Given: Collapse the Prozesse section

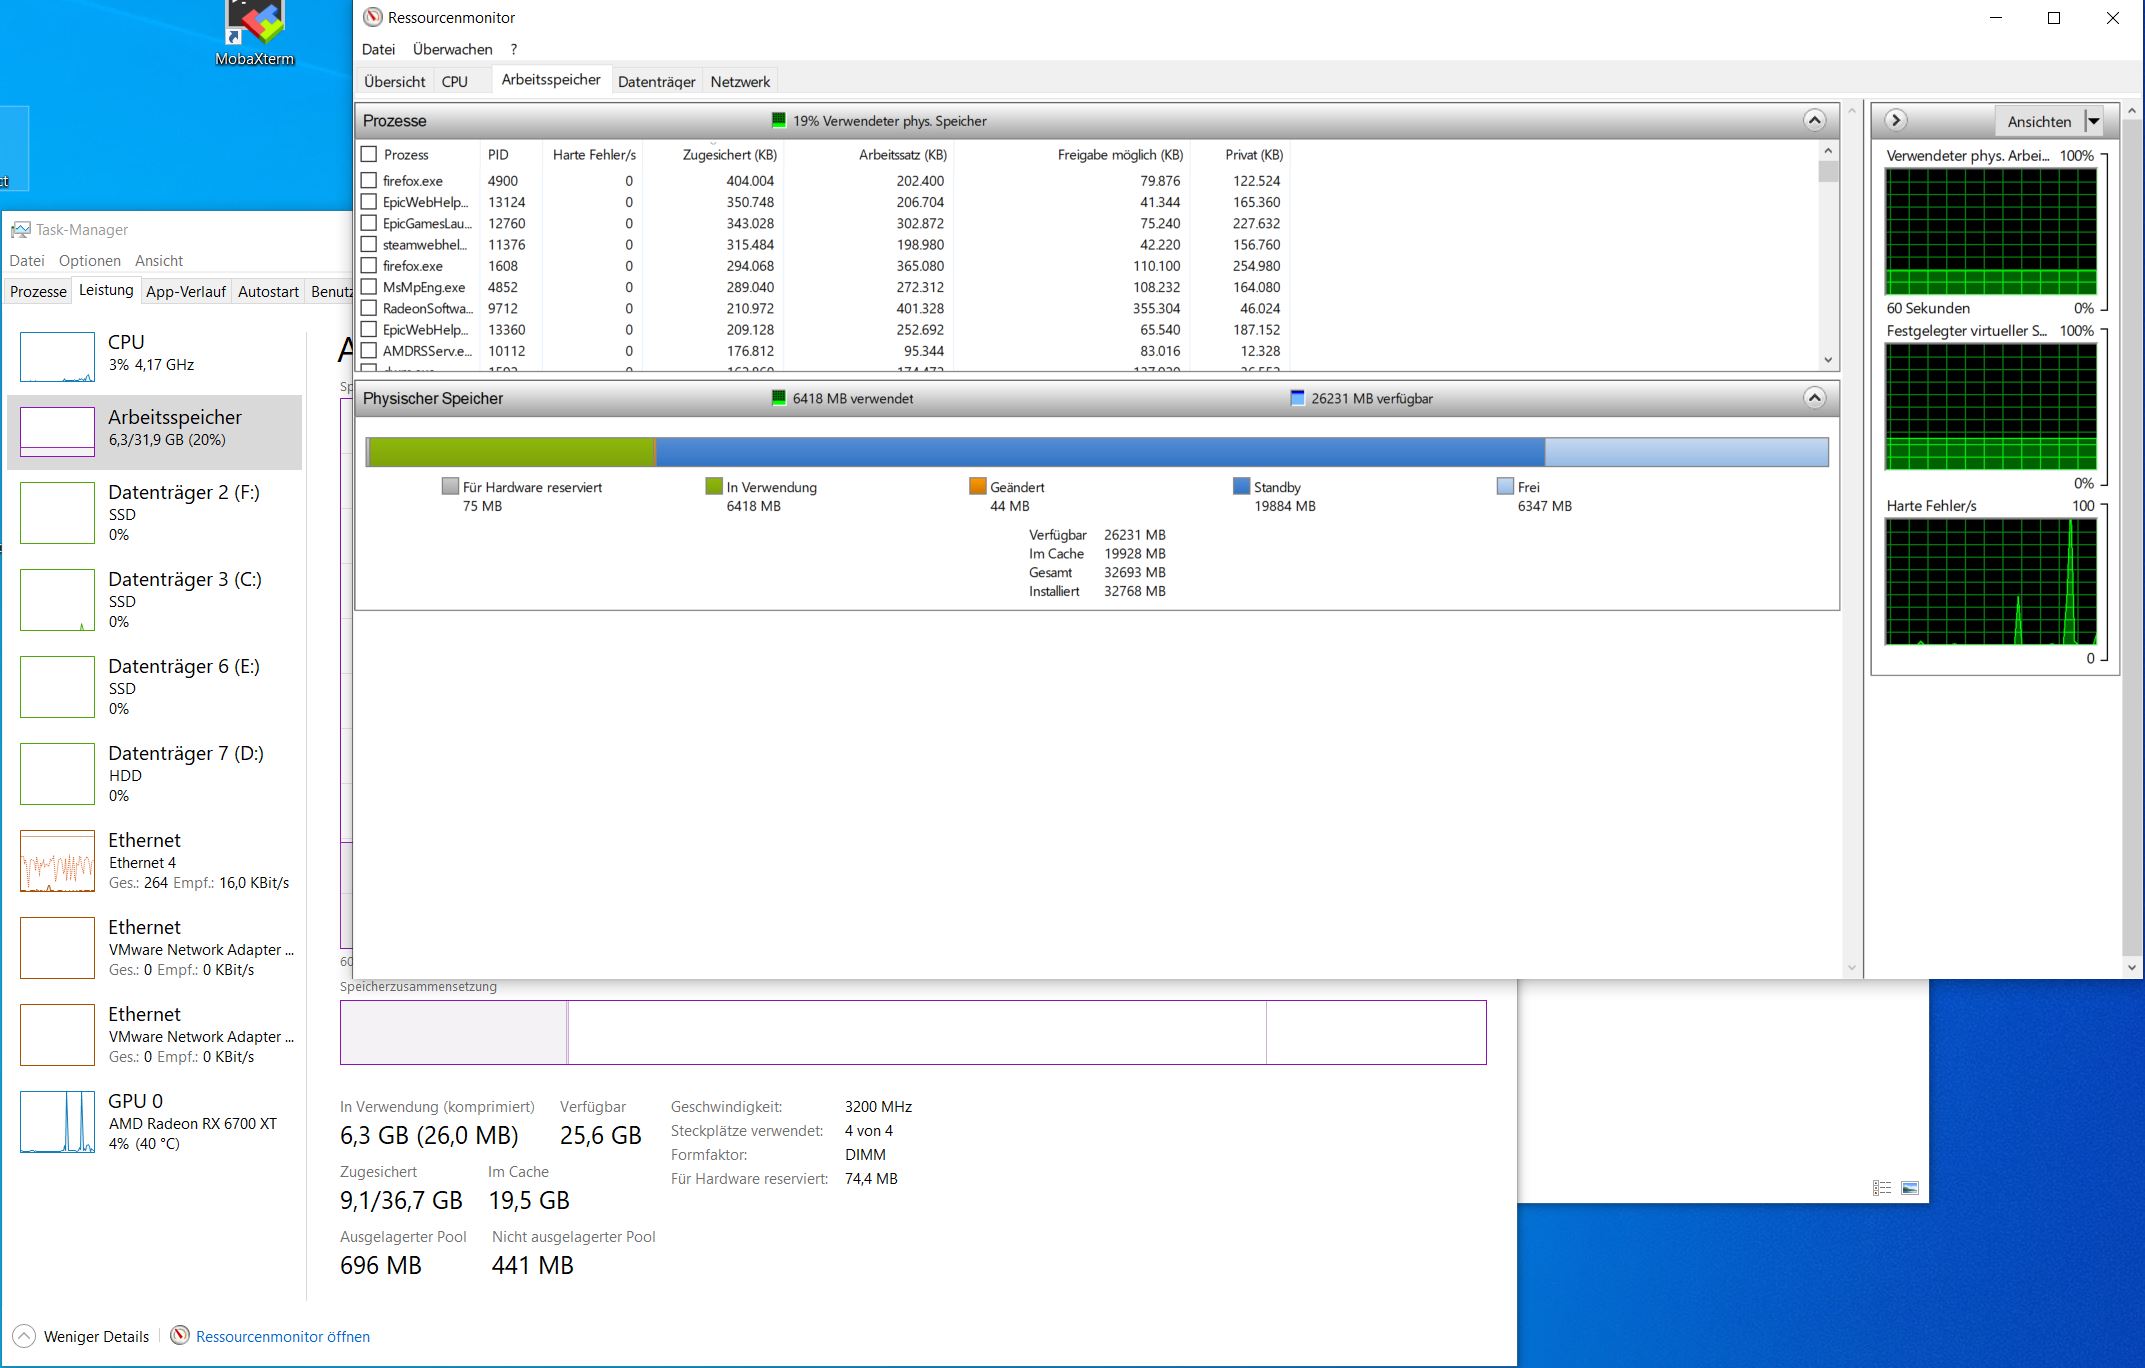Looking at the screenshot, I should coord(1814,121).
